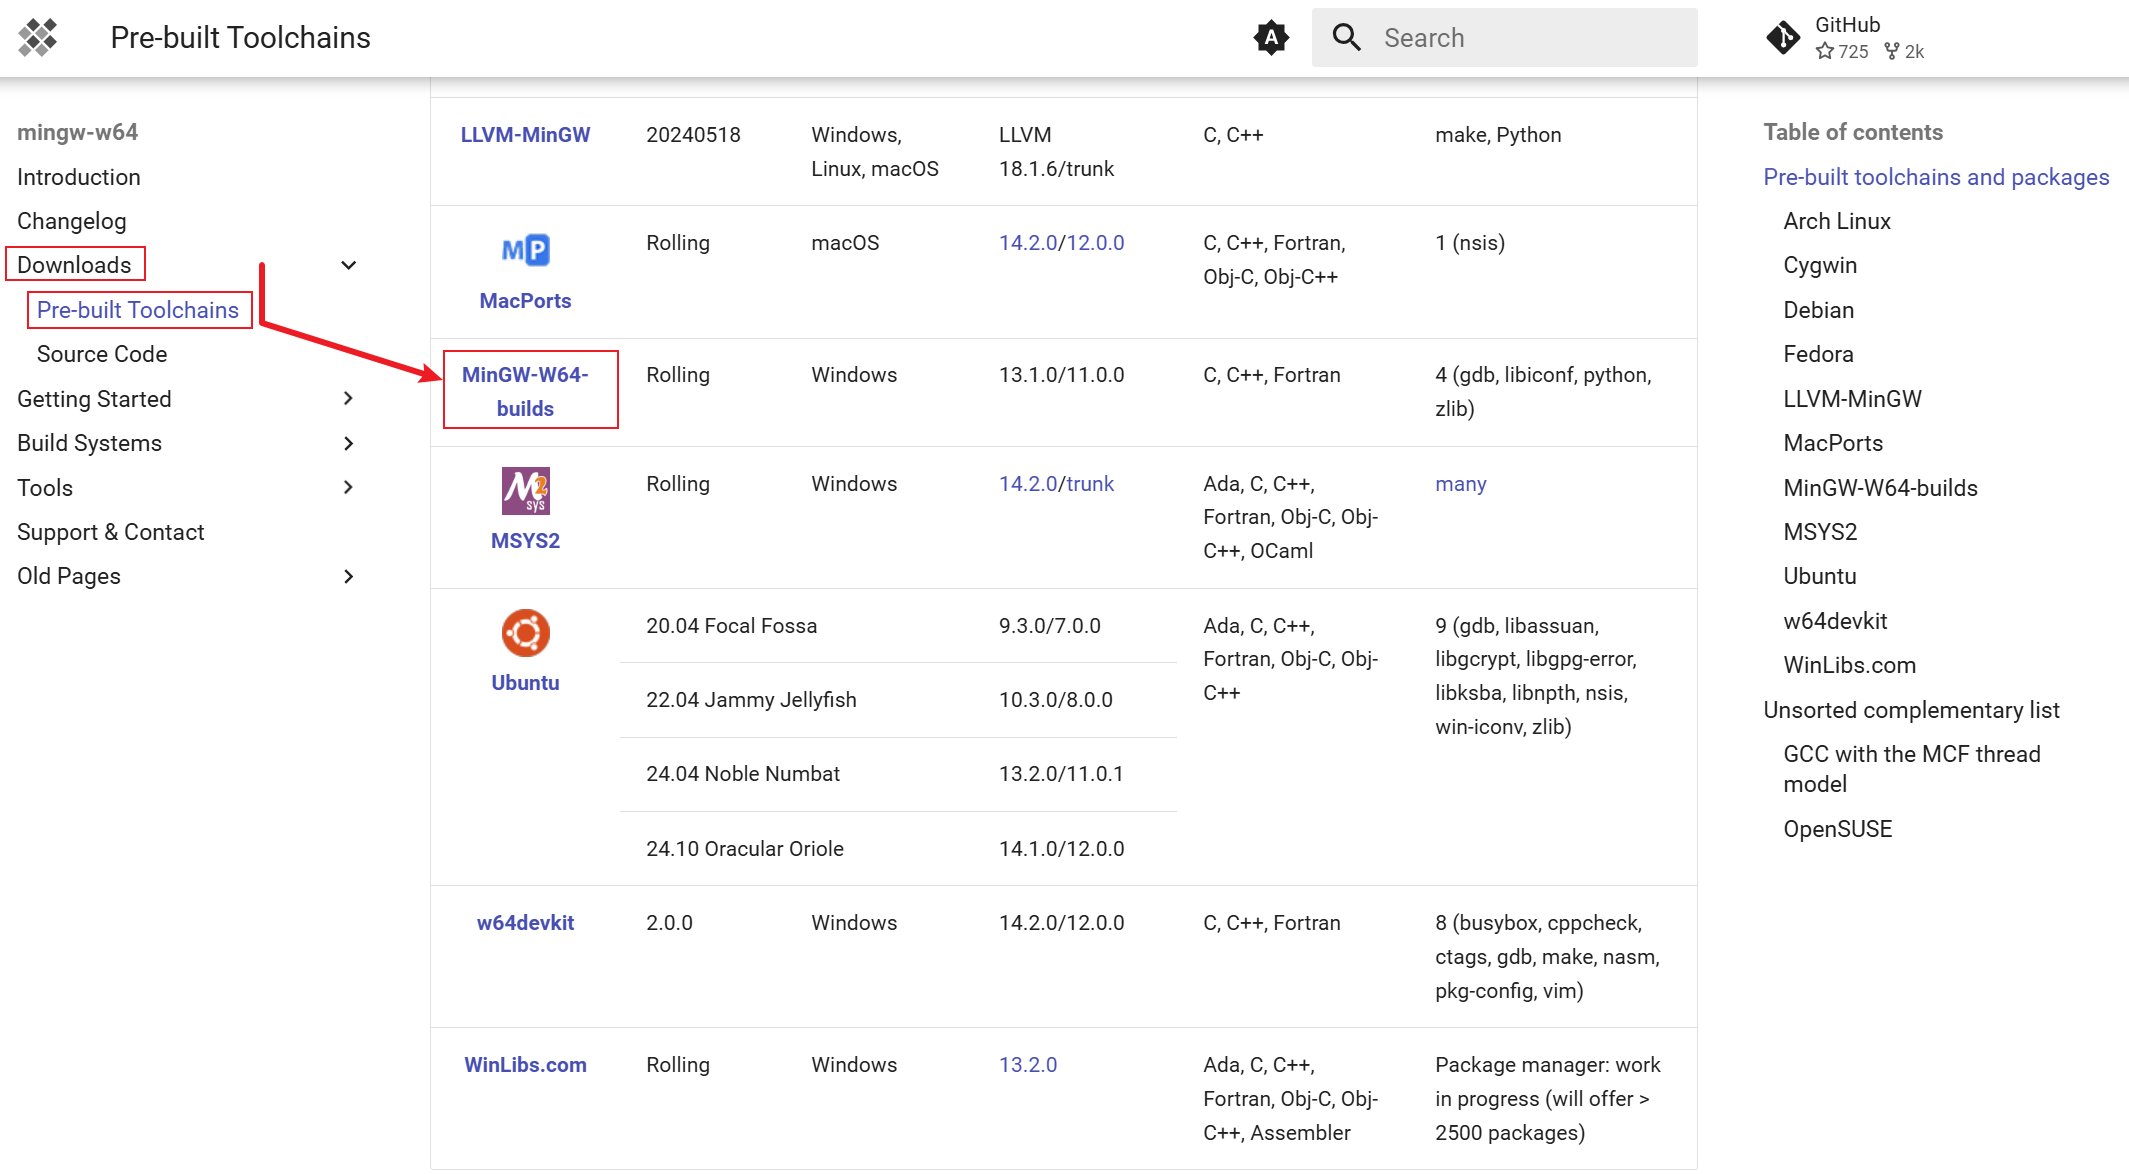Viewport: 2129px width, 1174px height.
Task: Click the 'many' packages link for MSYS2
Action: click(x=1460, y=484)
